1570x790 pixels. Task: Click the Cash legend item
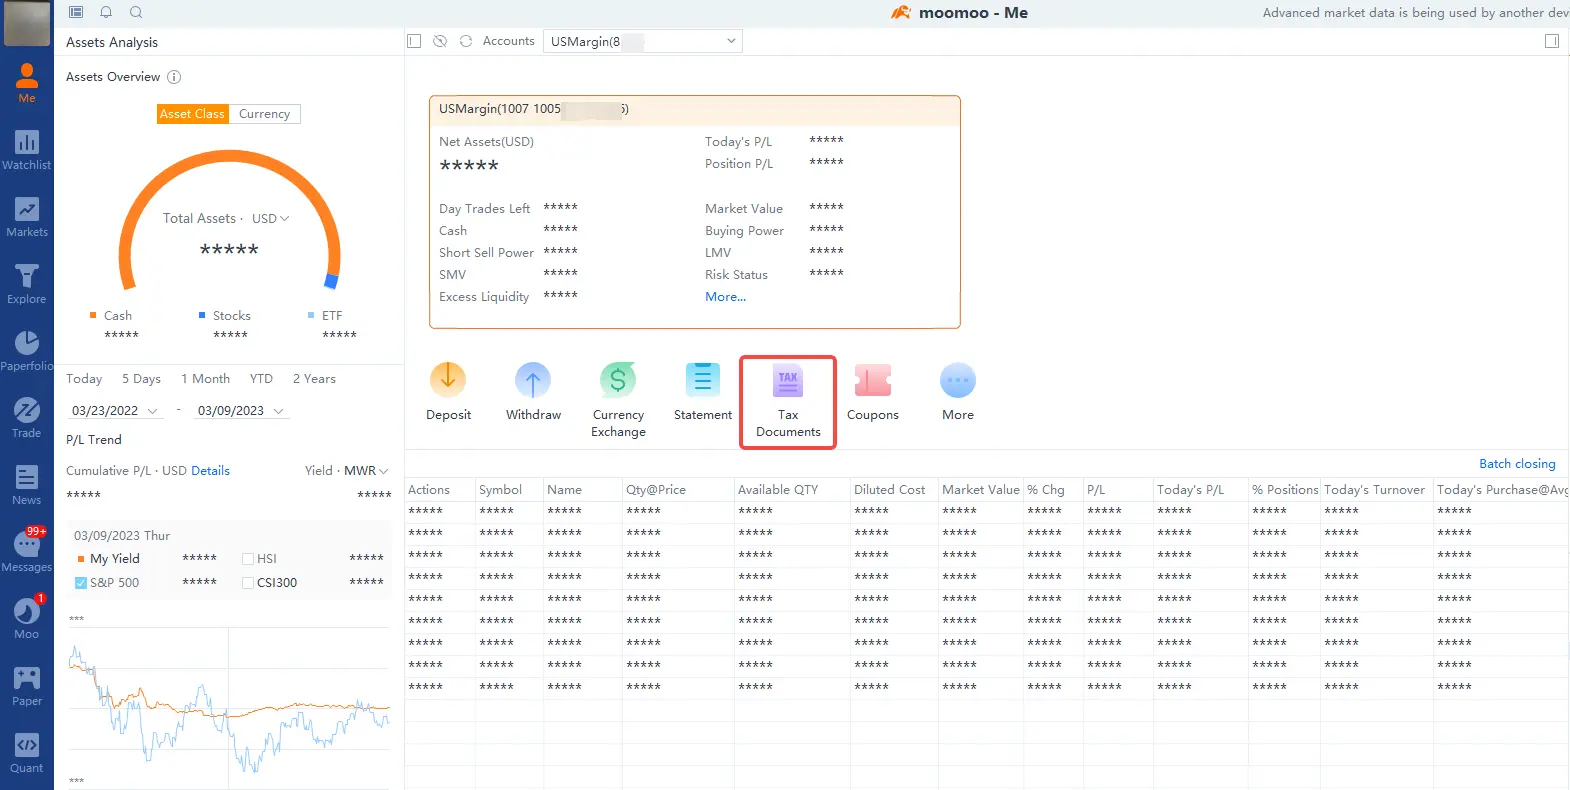pyautogui.click(x=111, y=316)
